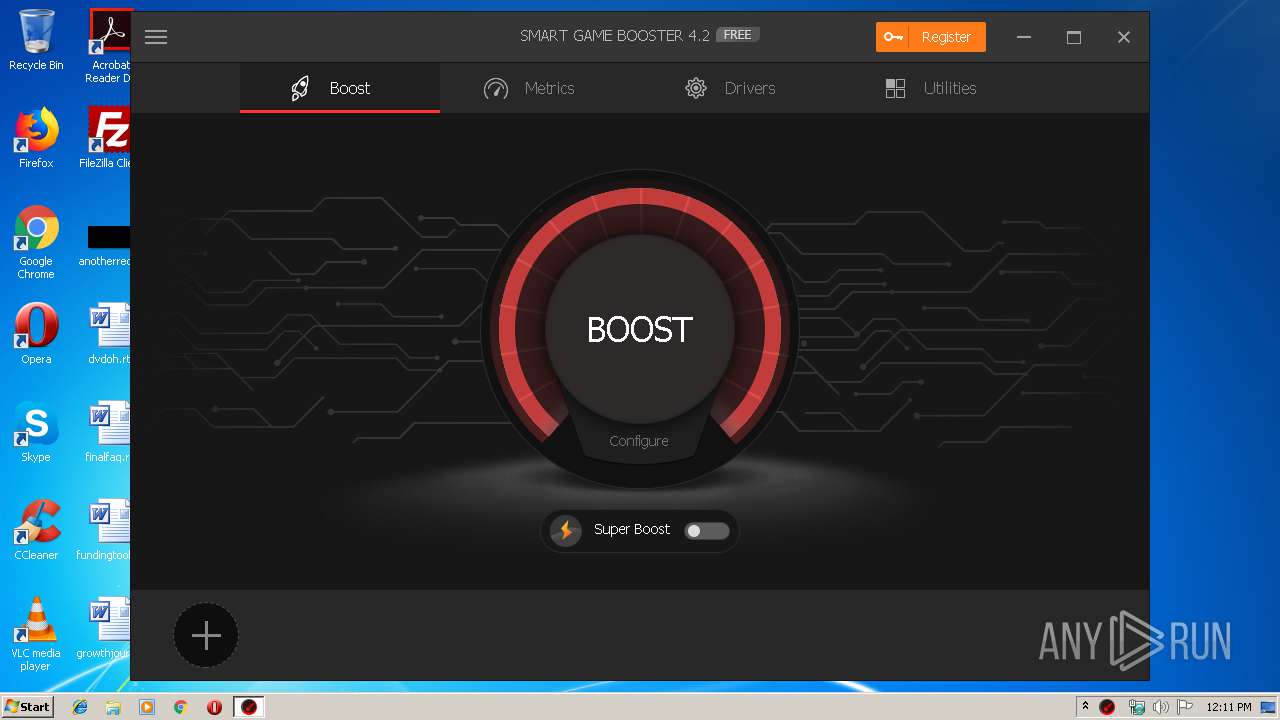Click the taskbar clock showing 12:11 PM

pos(1229,707)
